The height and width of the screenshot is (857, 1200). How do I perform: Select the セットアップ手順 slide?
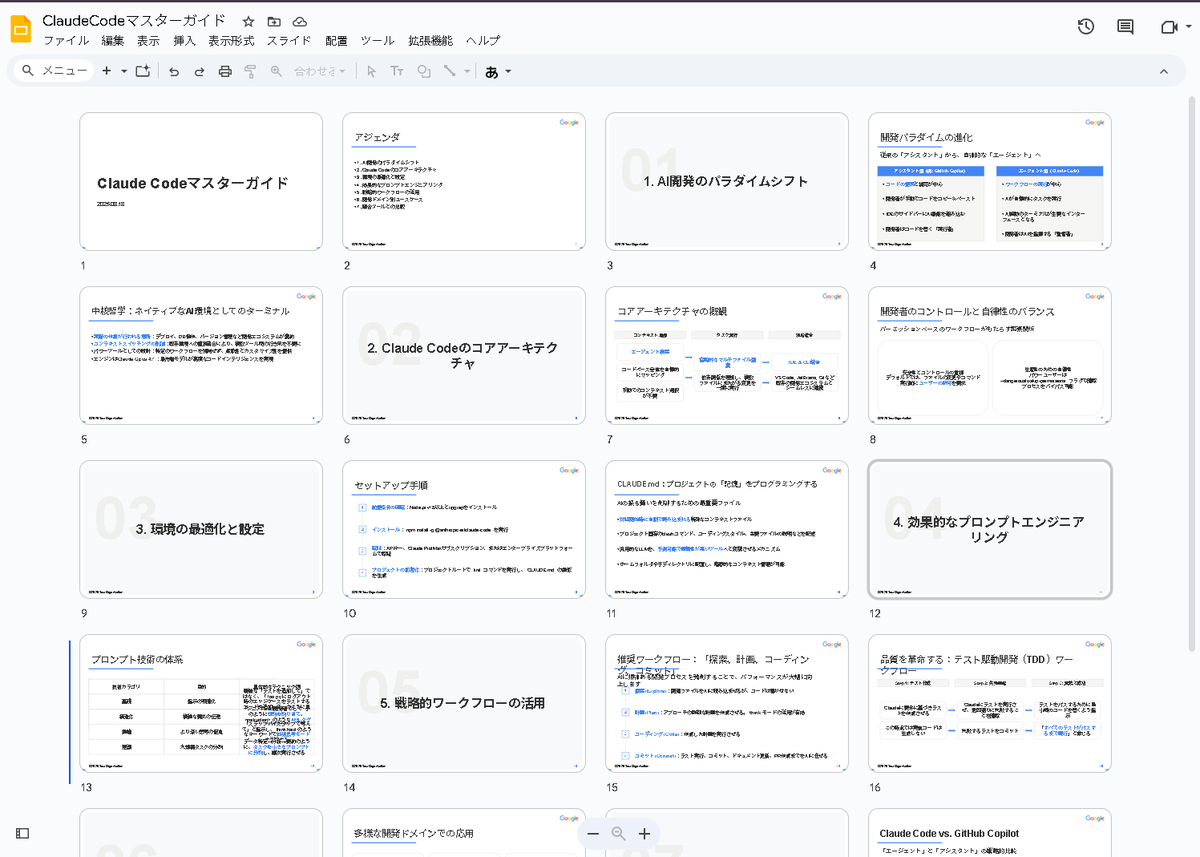[464, 529]
